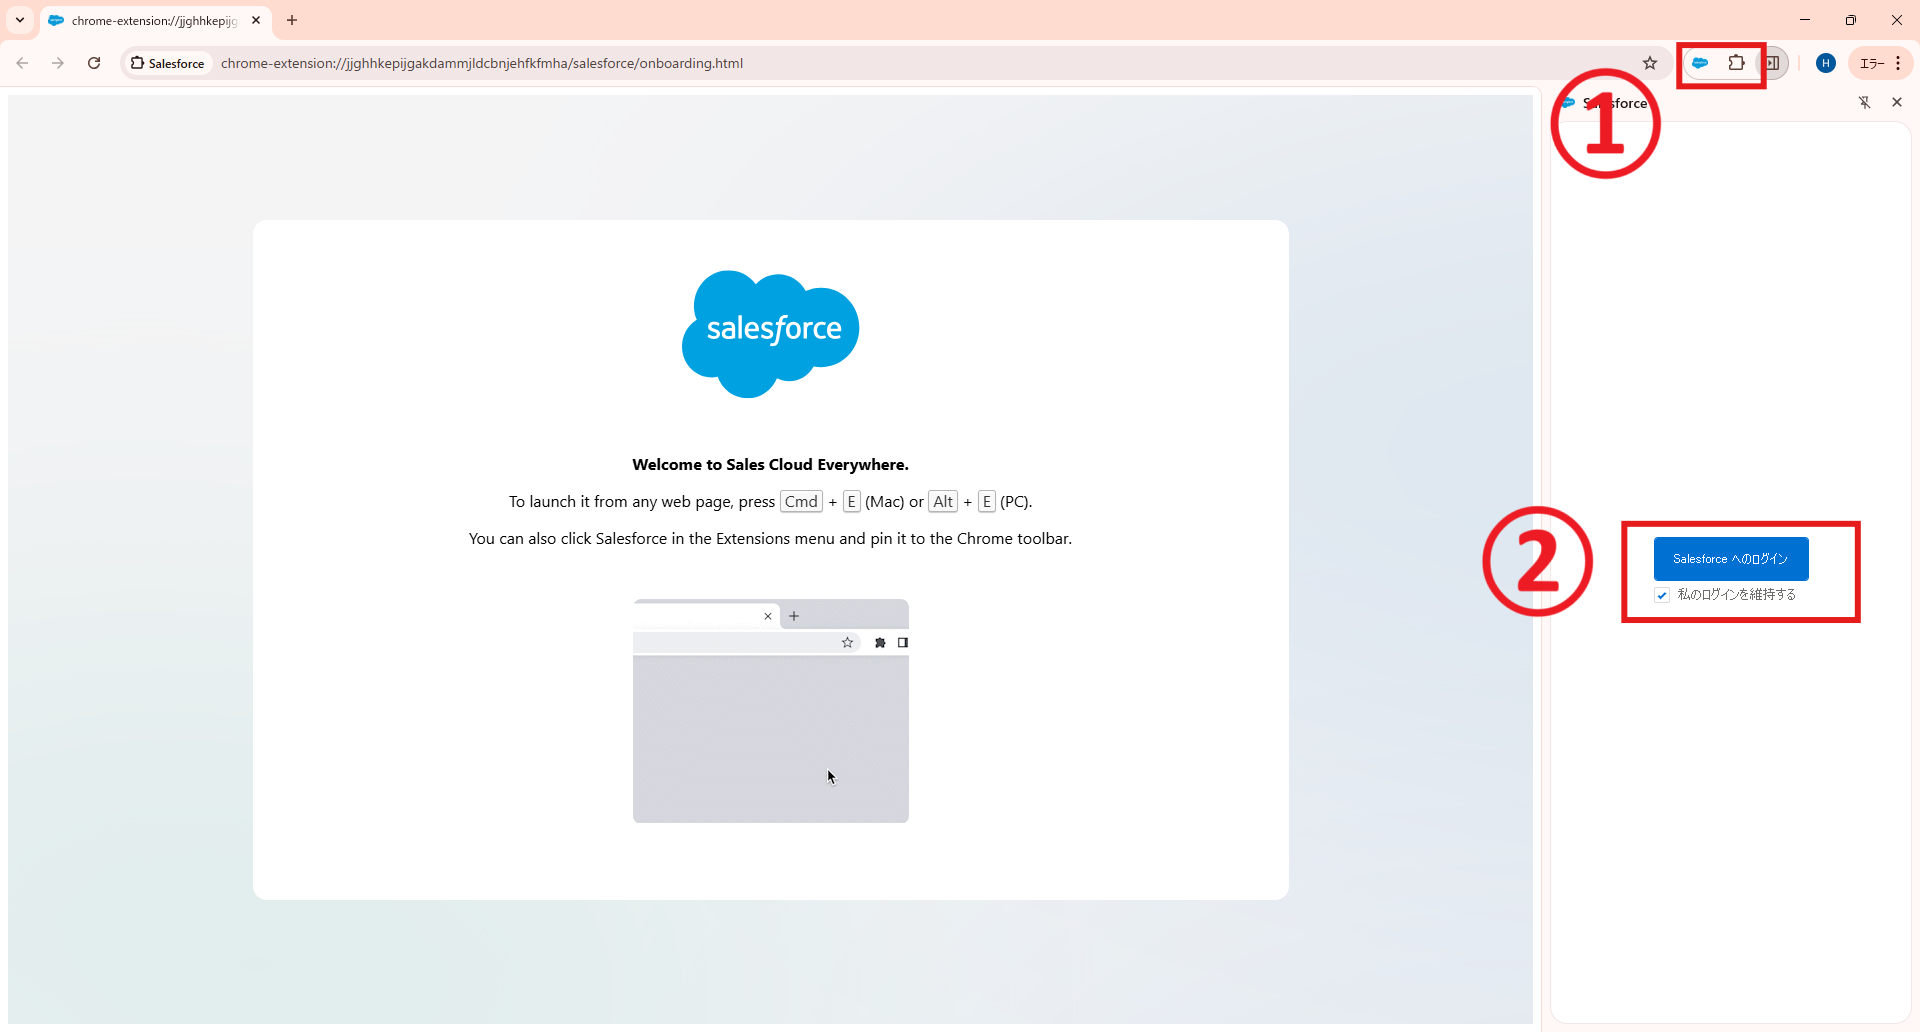Go back to the previous page

tap(22, 63)
